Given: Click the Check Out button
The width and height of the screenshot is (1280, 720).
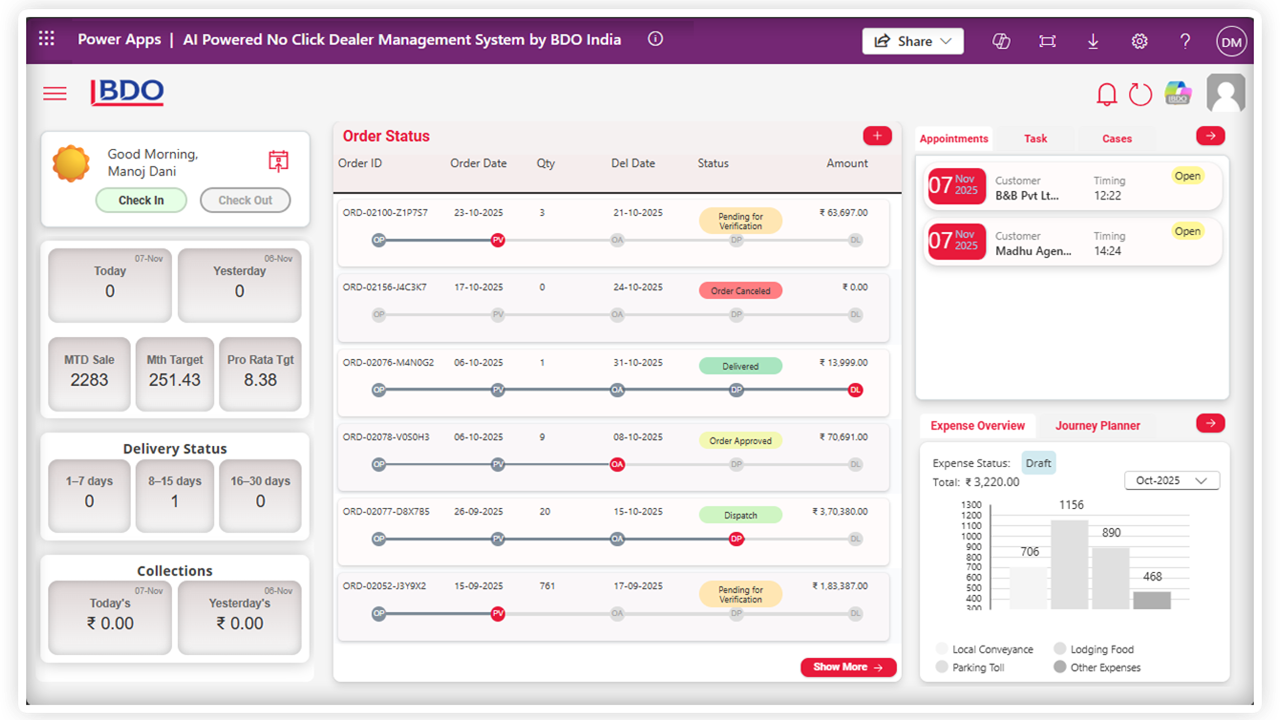Looking at the screenshot, I should click(245, 200).
